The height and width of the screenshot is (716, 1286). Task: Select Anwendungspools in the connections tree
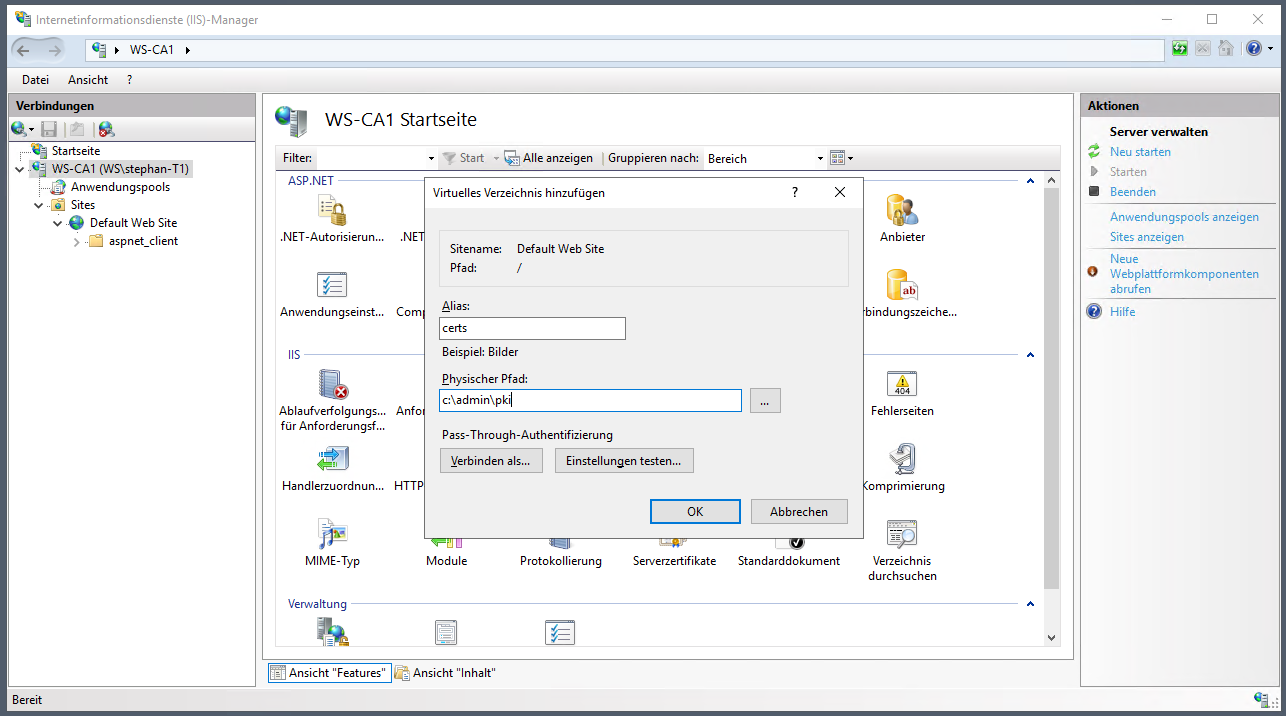coord(120,187)
